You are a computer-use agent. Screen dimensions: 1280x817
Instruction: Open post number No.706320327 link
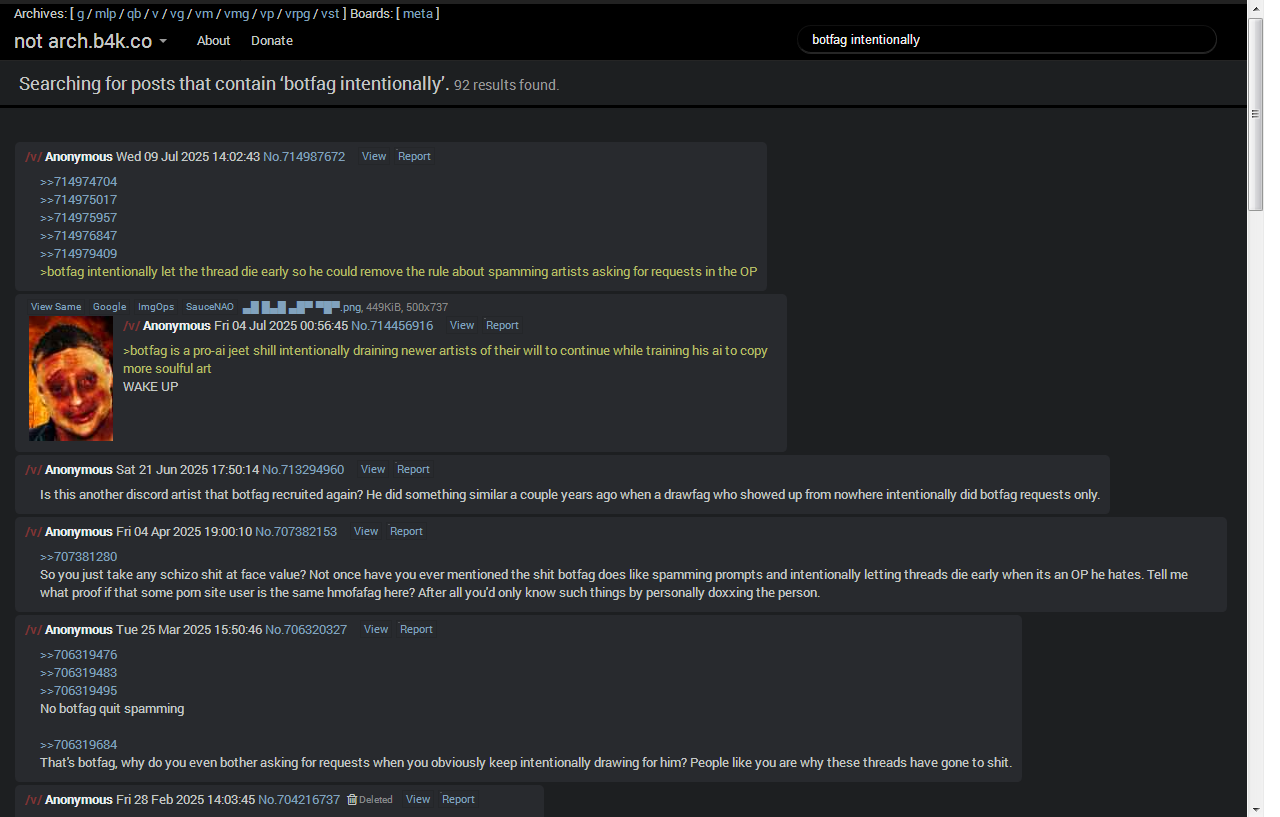point(306,630)
